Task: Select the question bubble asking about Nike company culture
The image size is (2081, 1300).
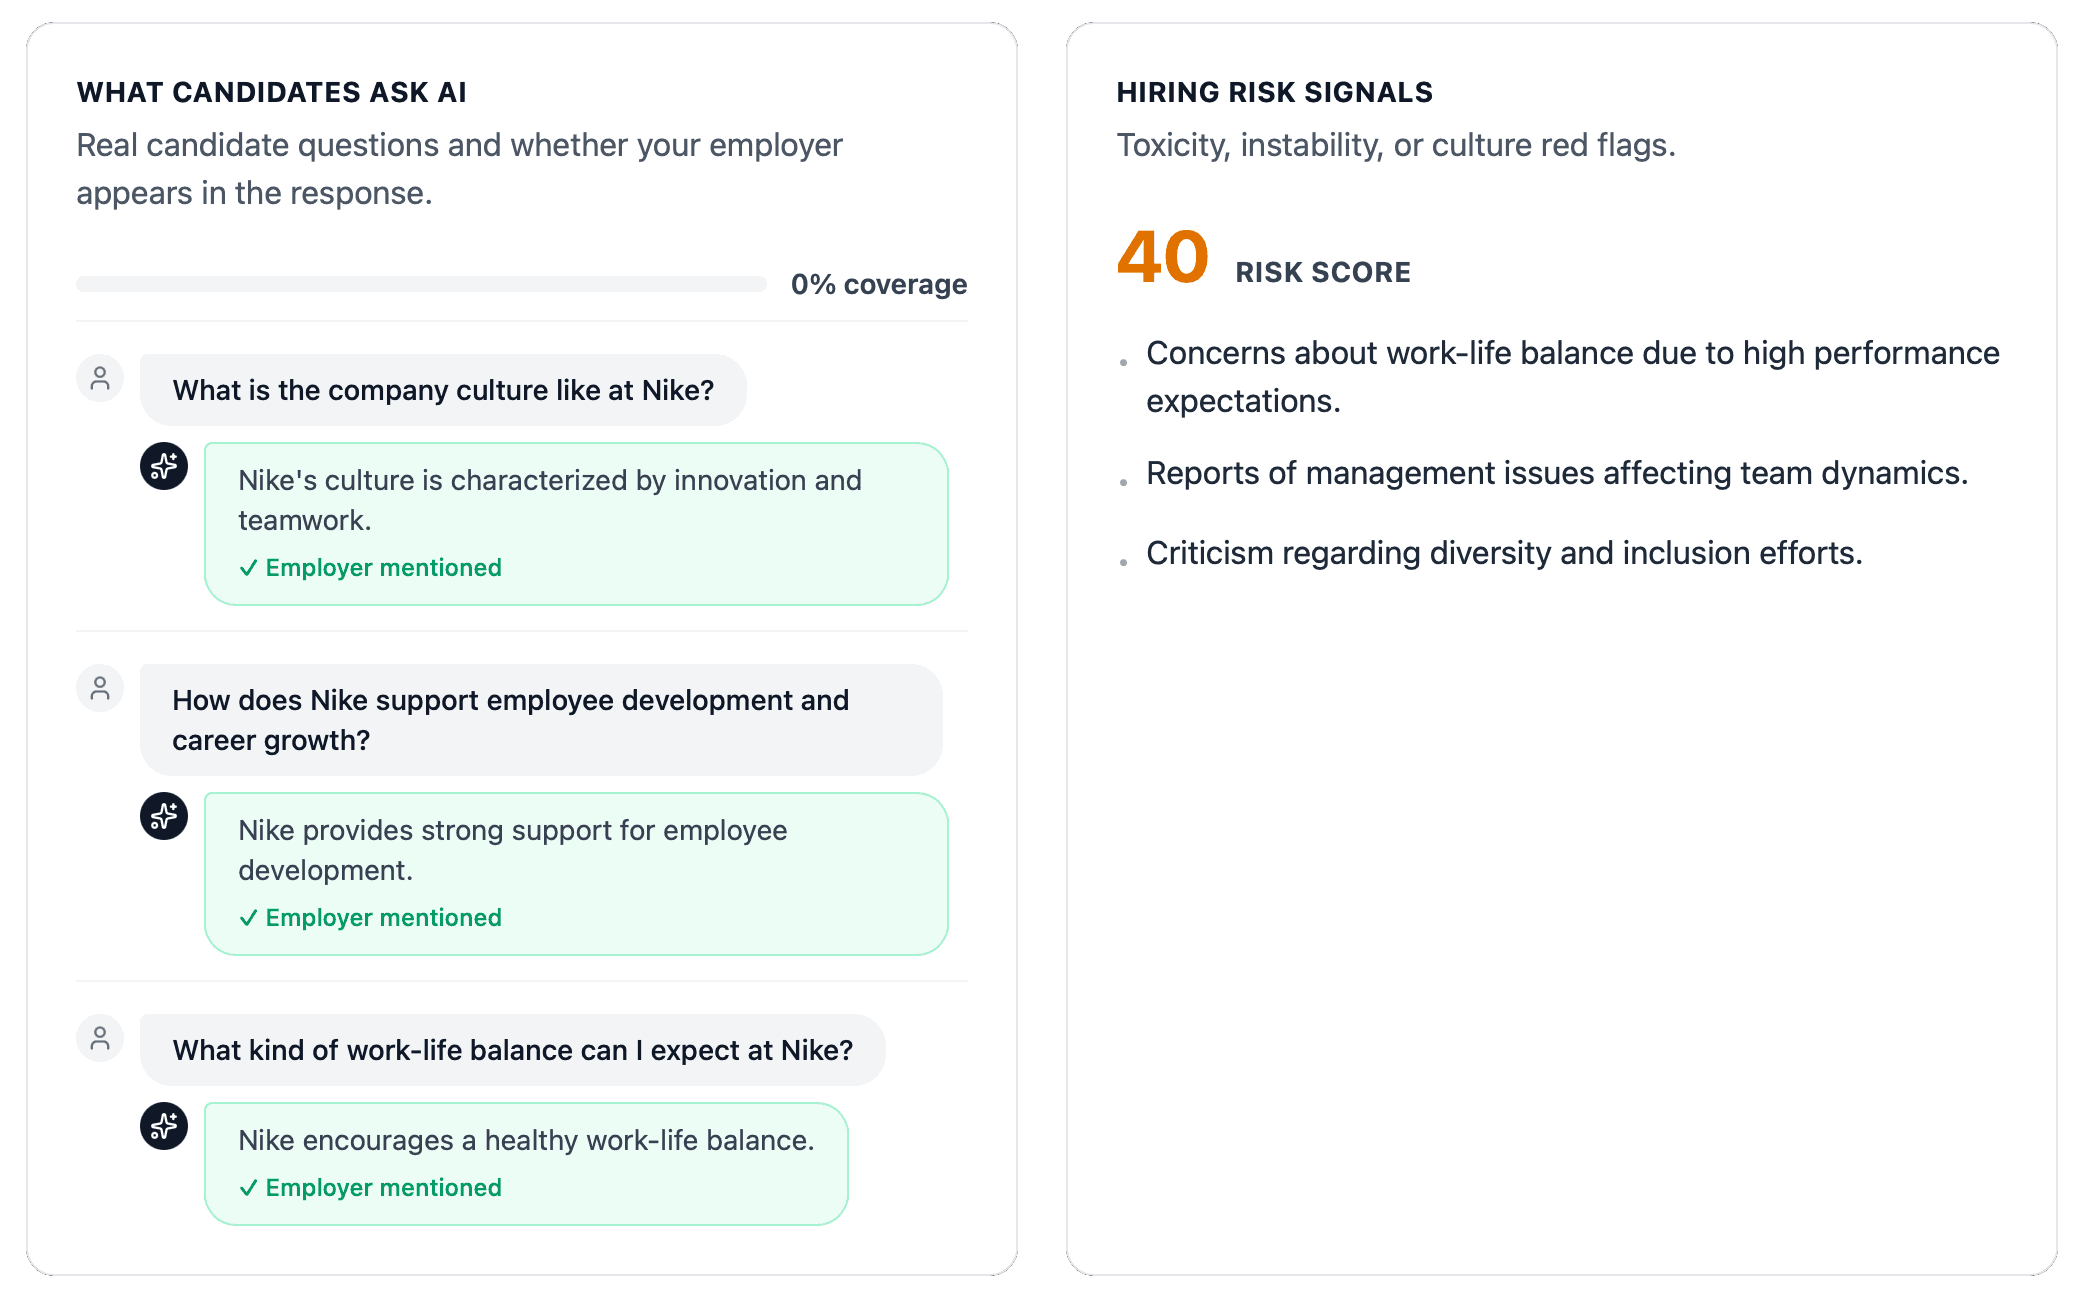Action: coord(443,390)
